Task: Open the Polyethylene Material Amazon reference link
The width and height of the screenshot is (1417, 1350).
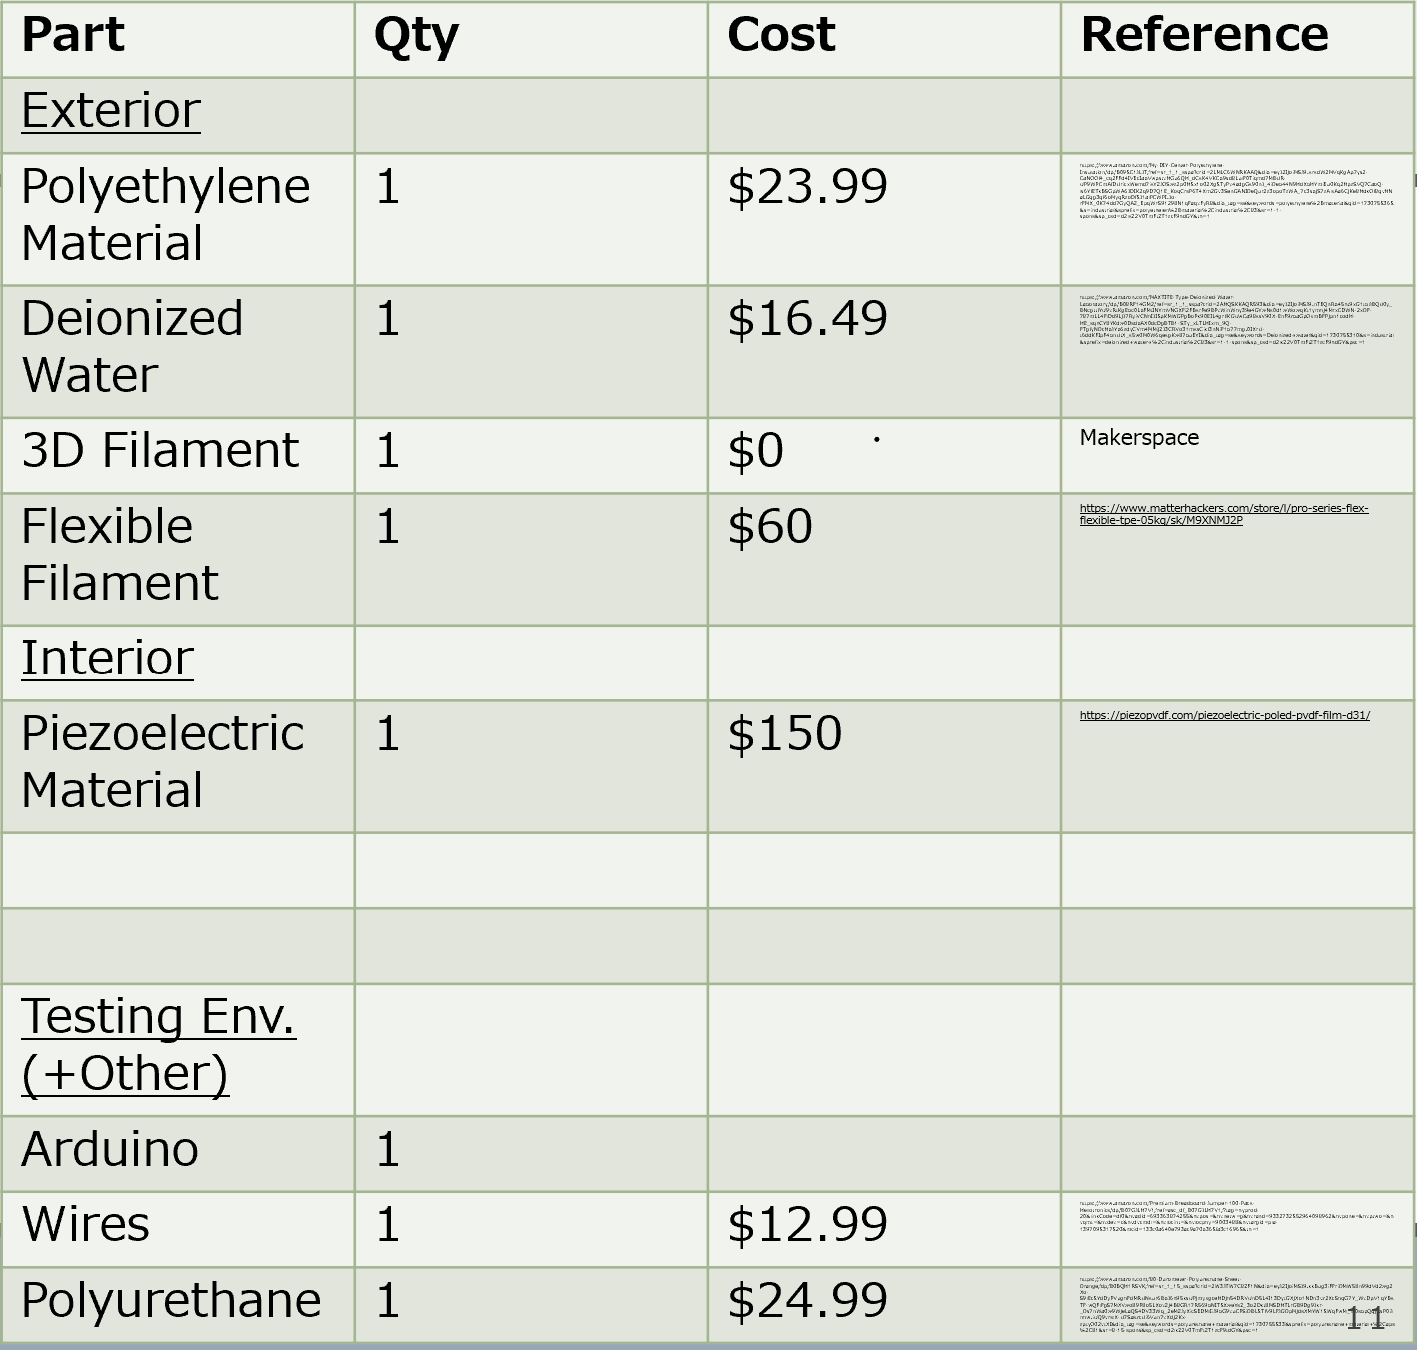Action: tap(1237, 190)
